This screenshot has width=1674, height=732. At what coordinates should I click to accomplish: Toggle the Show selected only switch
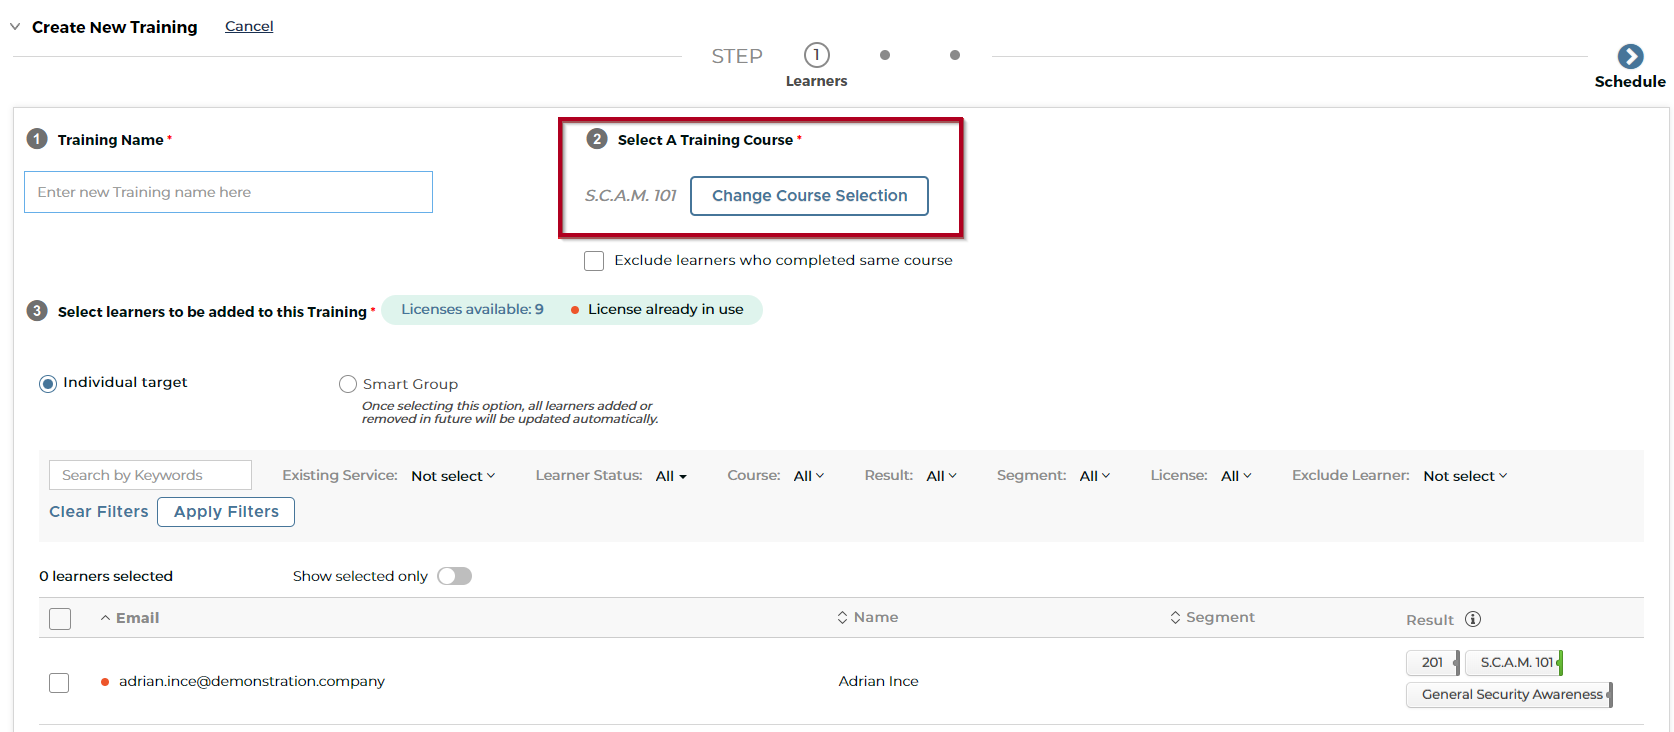(x=454, y=576)
